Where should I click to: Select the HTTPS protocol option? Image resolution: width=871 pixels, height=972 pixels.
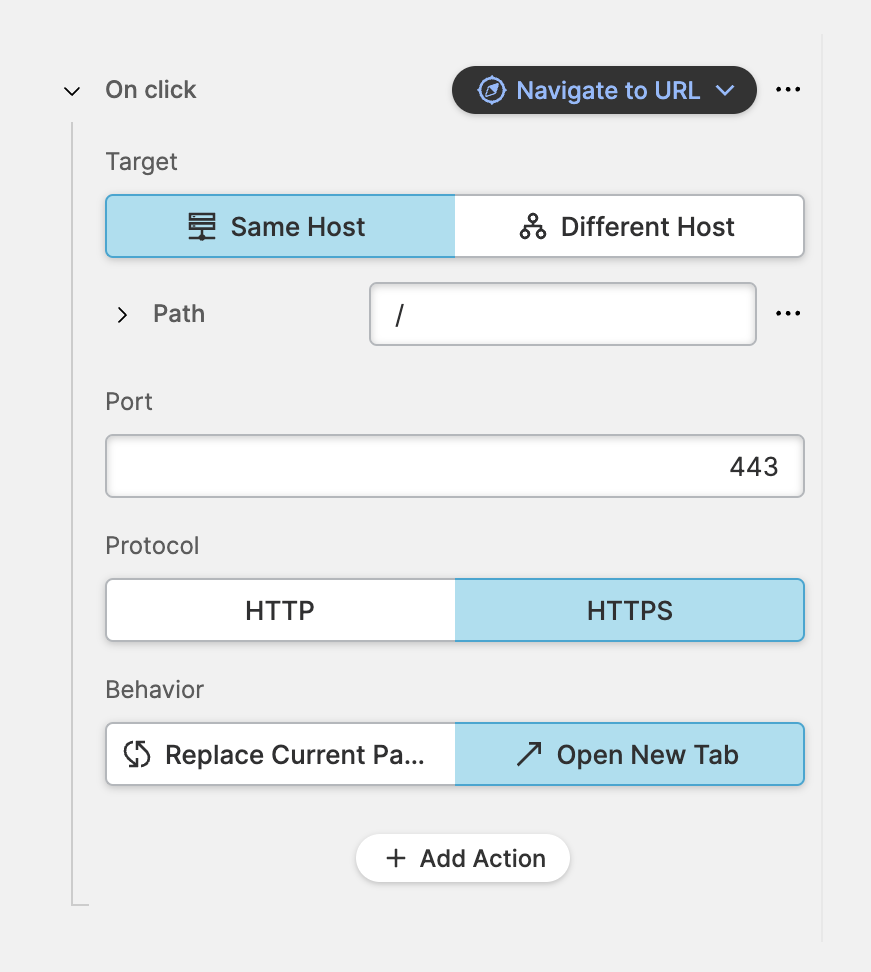tap(629, 610)
